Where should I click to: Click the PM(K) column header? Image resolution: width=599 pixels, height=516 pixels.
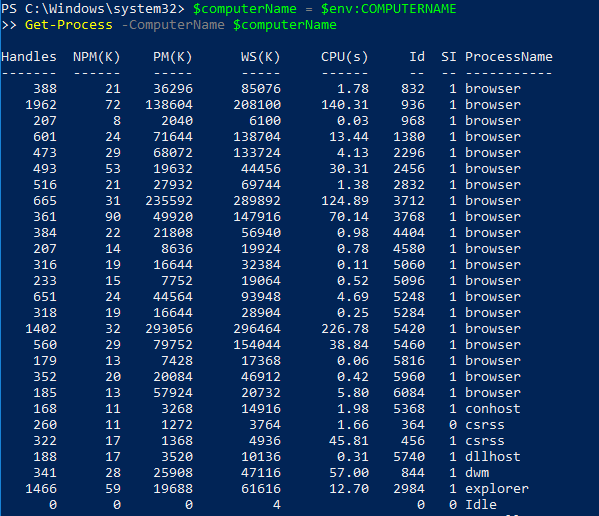coord(173,57)
